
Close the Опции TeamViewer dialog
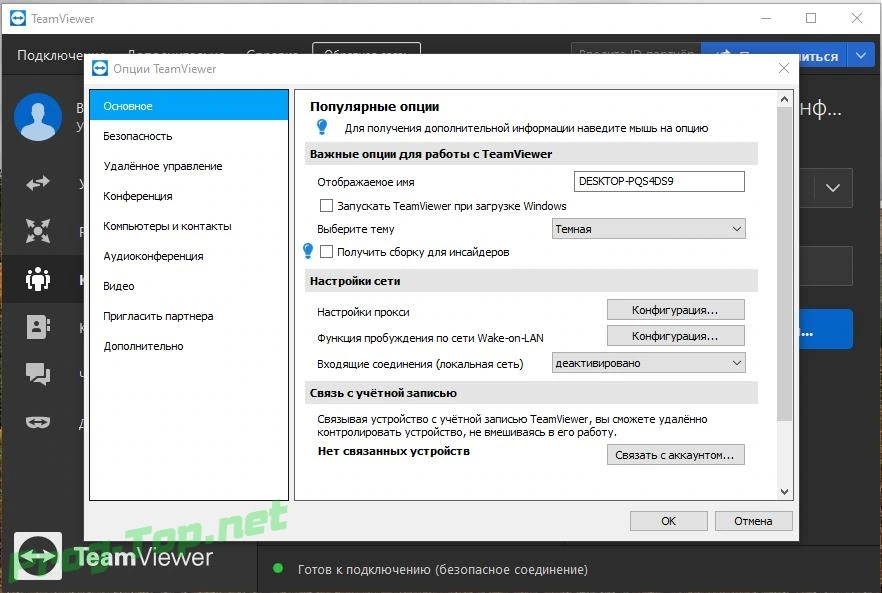click(x=784, y=69)
